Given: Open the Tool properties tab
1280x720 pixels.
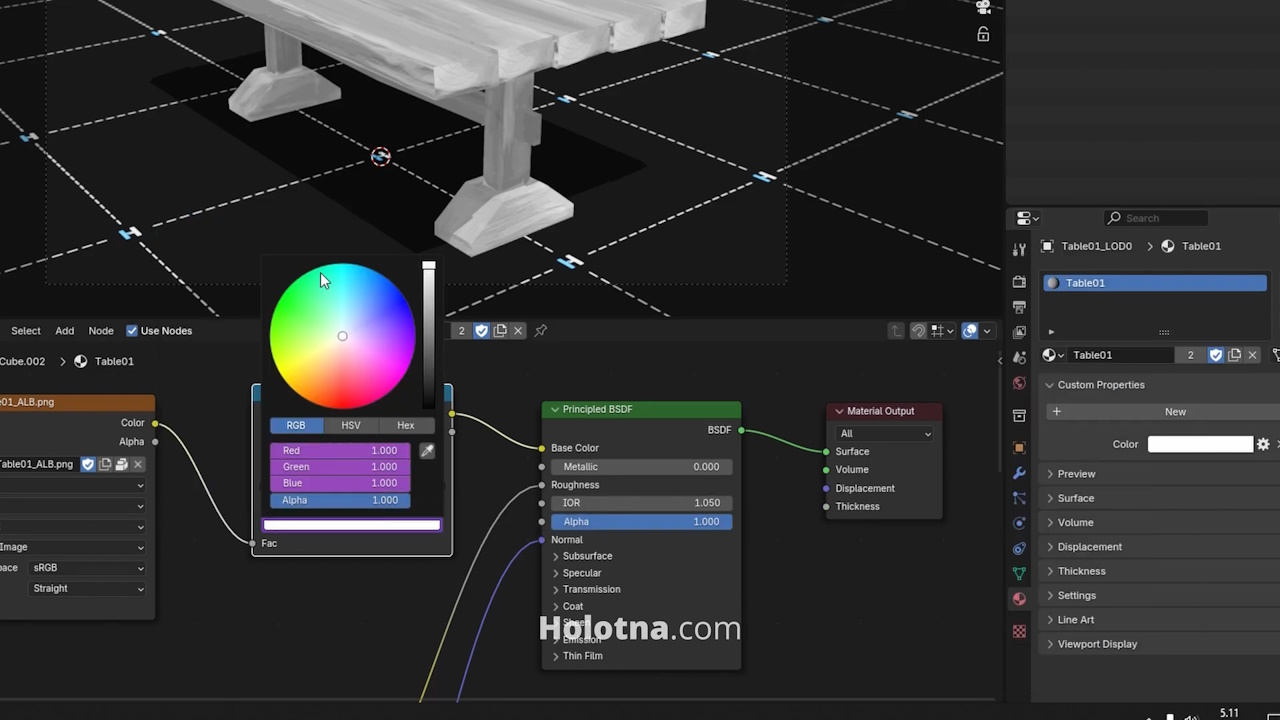Looking at the screenshot, I should (1019, 249).
